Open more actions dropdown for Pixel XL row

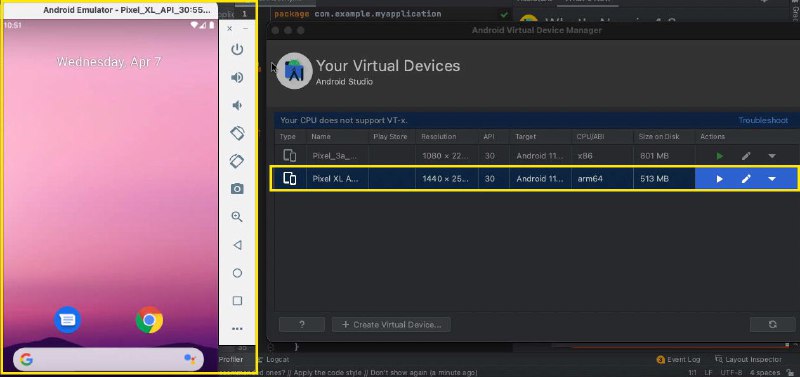(x=772, y=179)
